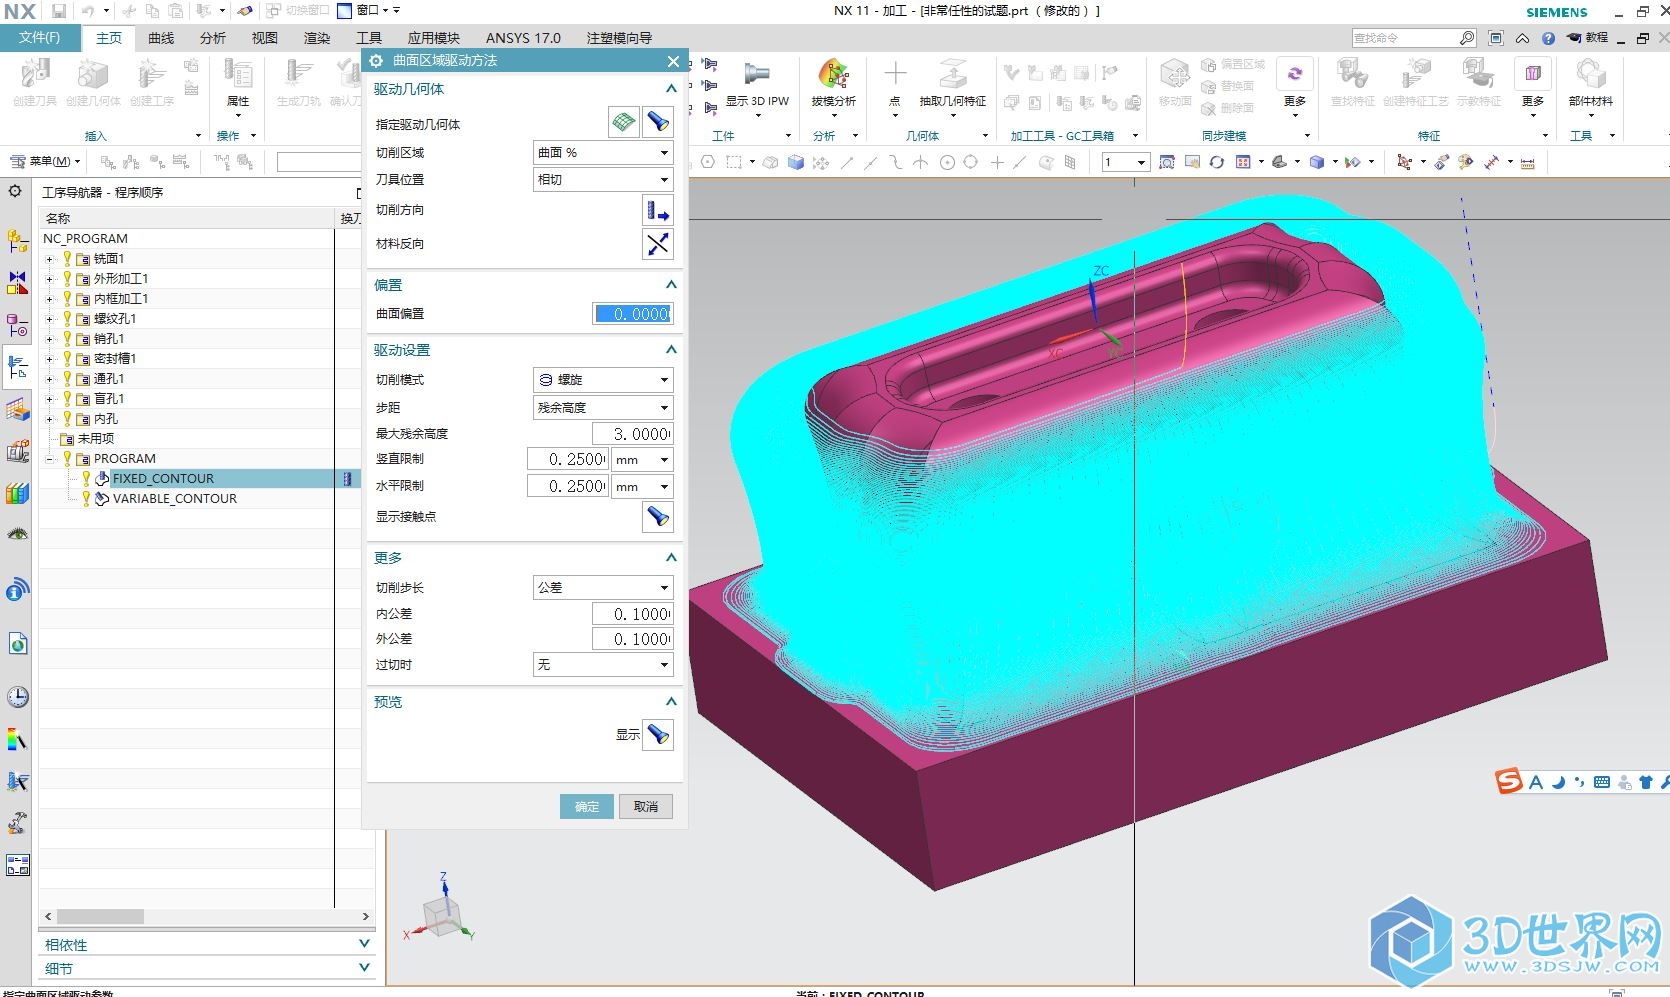Collapse the drive geometry section
This screenshot has height=997, width=1670.
671,89
